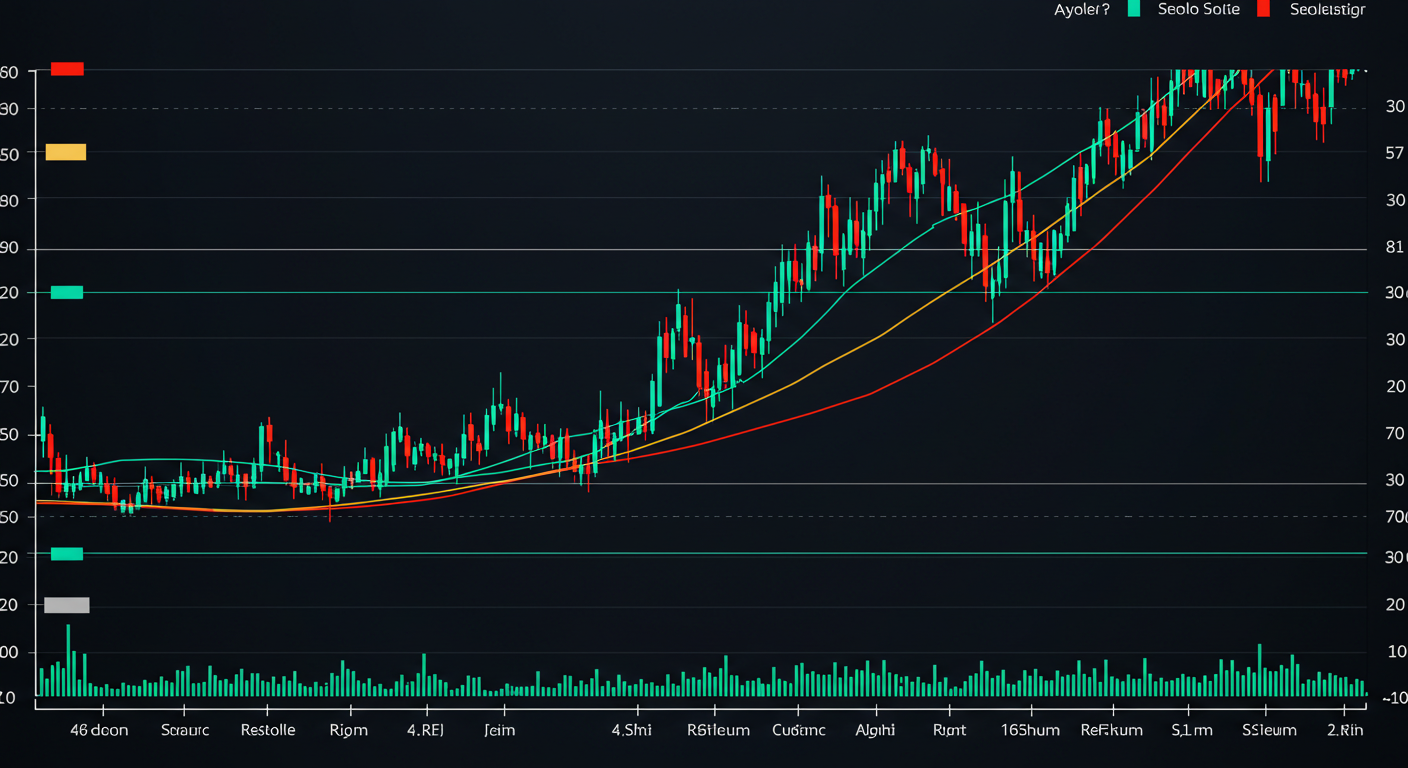Viewport: 1408px width, 768px height.
Task: Click the R6tleum time label
Action: (716, 730)
